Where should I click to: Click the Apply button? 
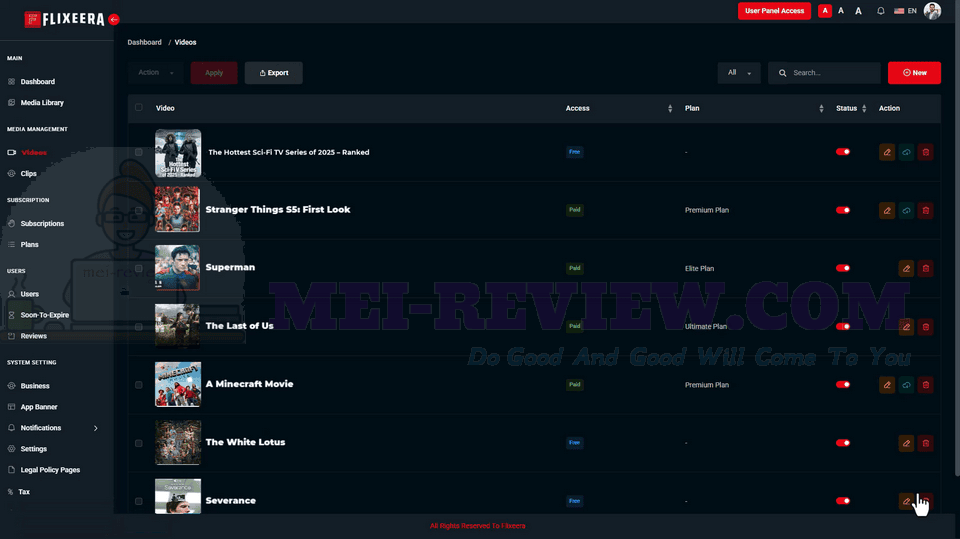pyautogui.click(x=214, y=72)
